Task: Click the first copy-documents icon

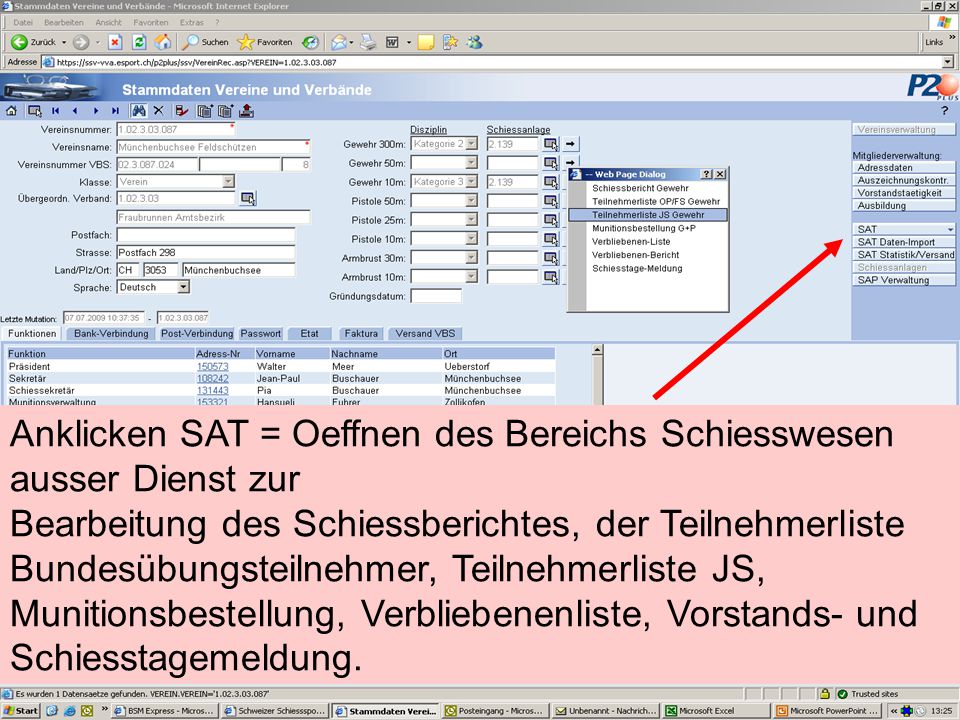Action: pyautogui.click(x=204, y=111)
